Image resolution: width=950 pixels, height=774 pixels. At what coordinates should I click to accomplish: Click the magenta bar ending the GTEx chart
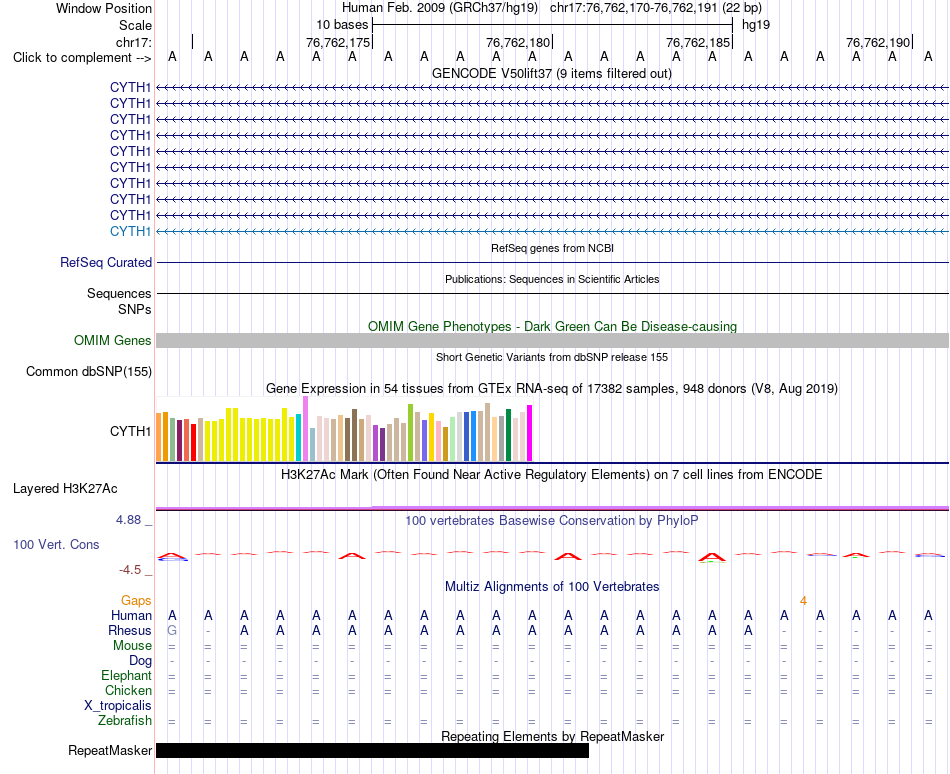(x=530, y=433)
